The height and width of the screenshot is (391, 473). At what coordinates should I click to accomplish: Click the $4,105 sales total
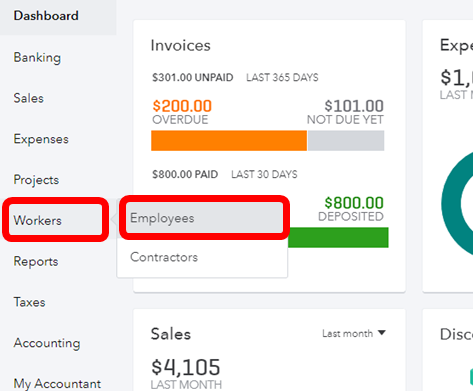tap(186, 367)
